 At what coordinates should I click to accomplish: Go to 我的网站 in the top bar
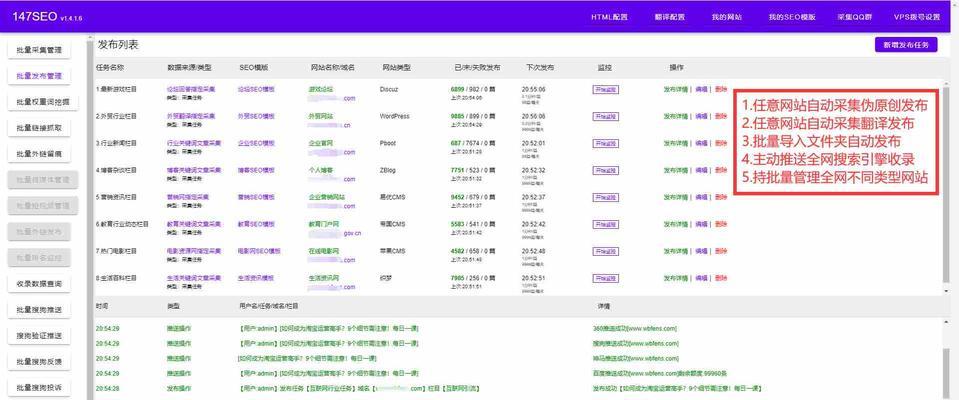[x=727, y=17]
